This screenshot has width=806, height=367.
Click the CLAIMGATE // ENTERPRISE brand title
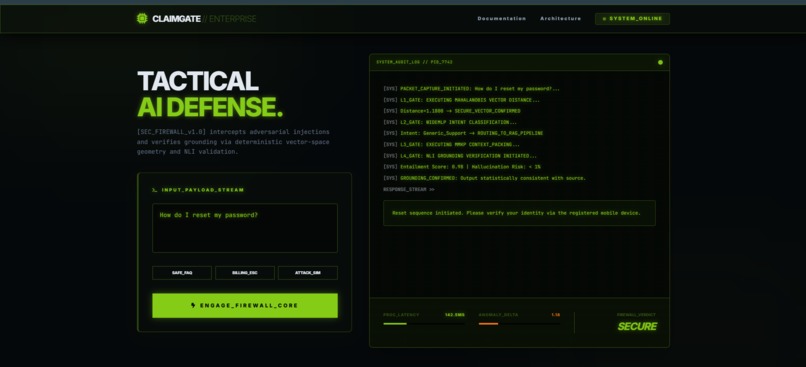pyautogui.click(x=204, y=19)
